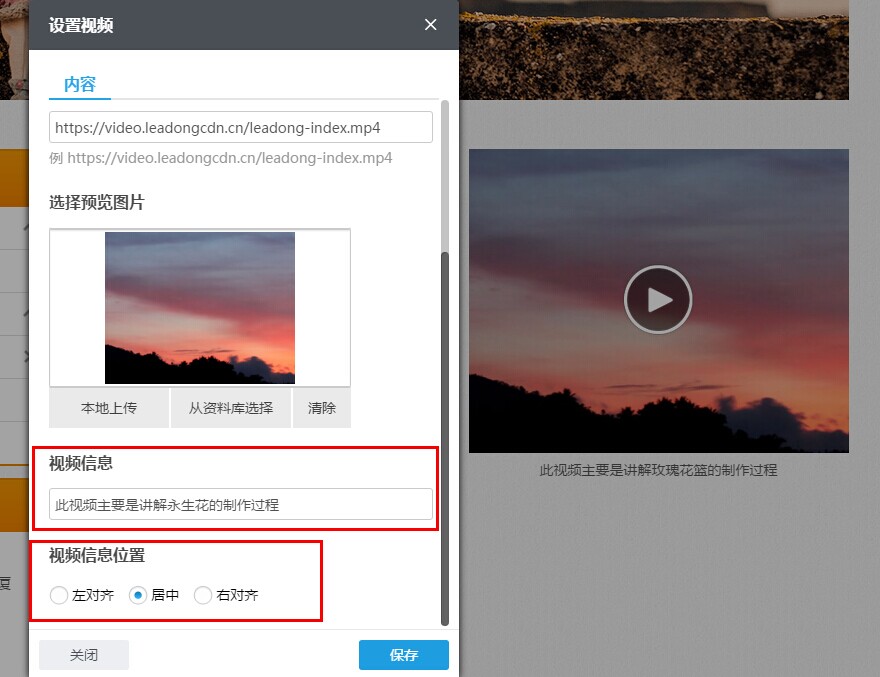880x677 pixels.
Task: Select the 居中 alignment option
Action: tap(136, 595)
